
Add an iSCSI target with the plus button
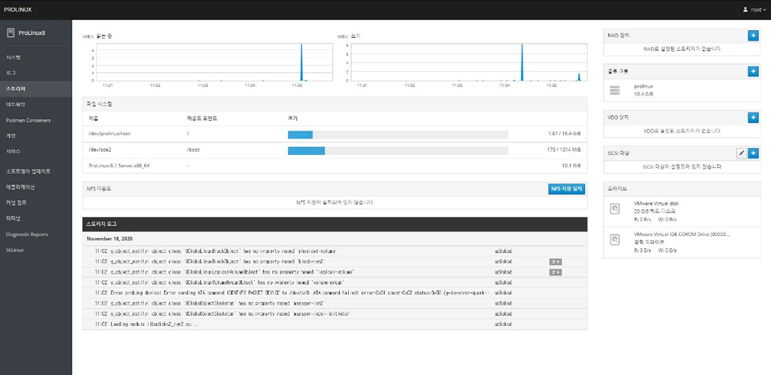(753, 153)
